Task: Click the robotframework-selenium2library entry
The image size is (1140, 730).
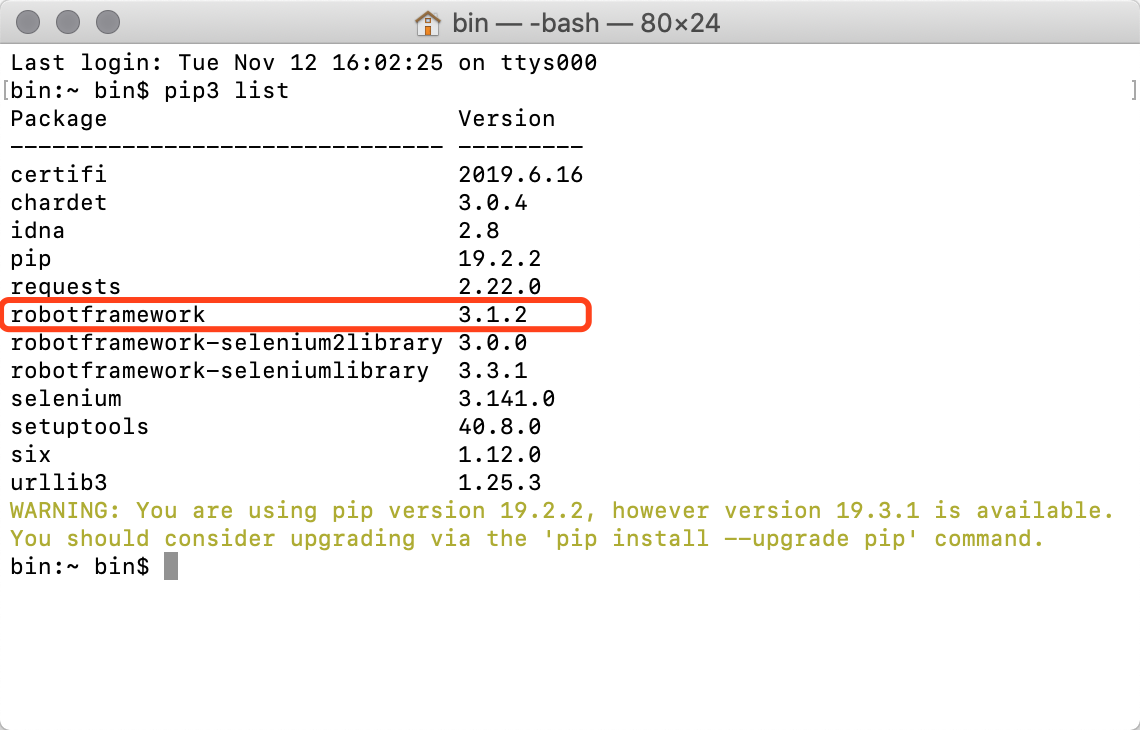Action: coord(226,343)
